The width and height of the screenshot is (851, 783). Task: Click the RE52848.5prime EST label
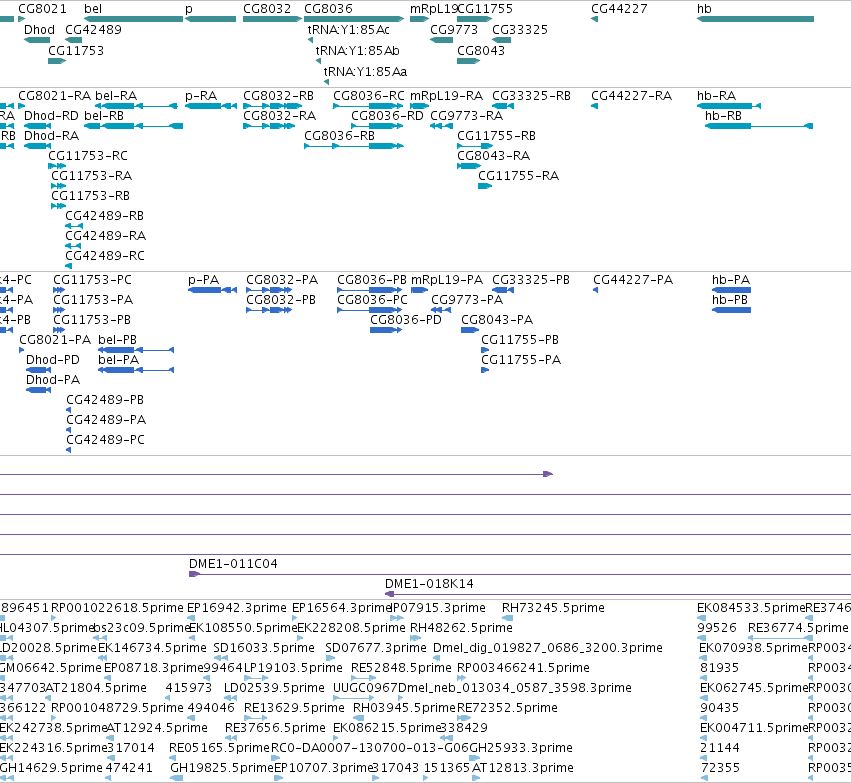pyautogui.click(x=401, y=668)
